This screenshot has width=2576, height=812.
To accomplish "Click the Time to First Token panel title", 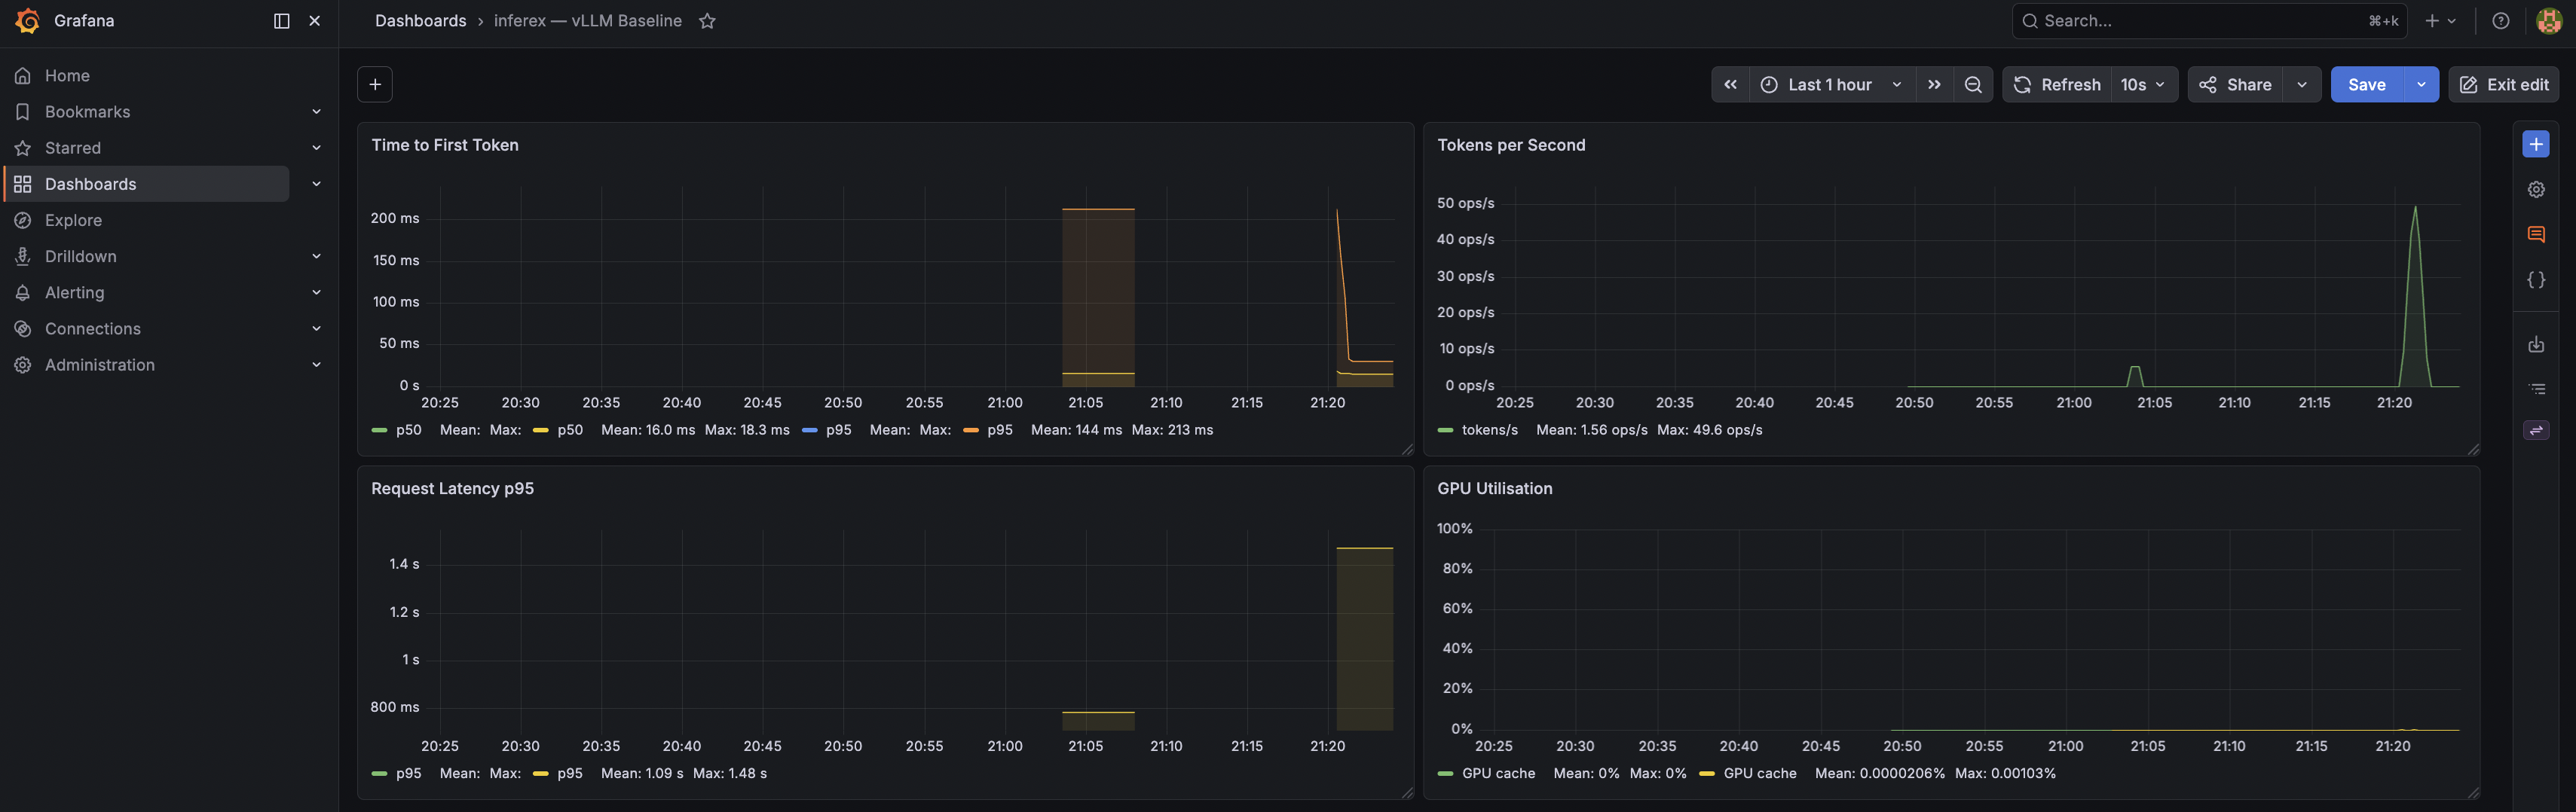I will coord(445,145).
